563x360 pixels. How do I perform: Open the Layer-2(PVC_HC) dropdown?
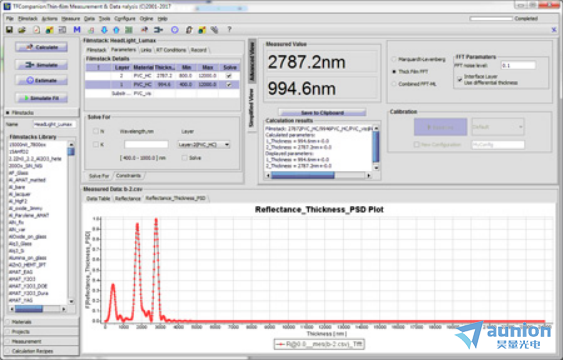click(204, 145)
